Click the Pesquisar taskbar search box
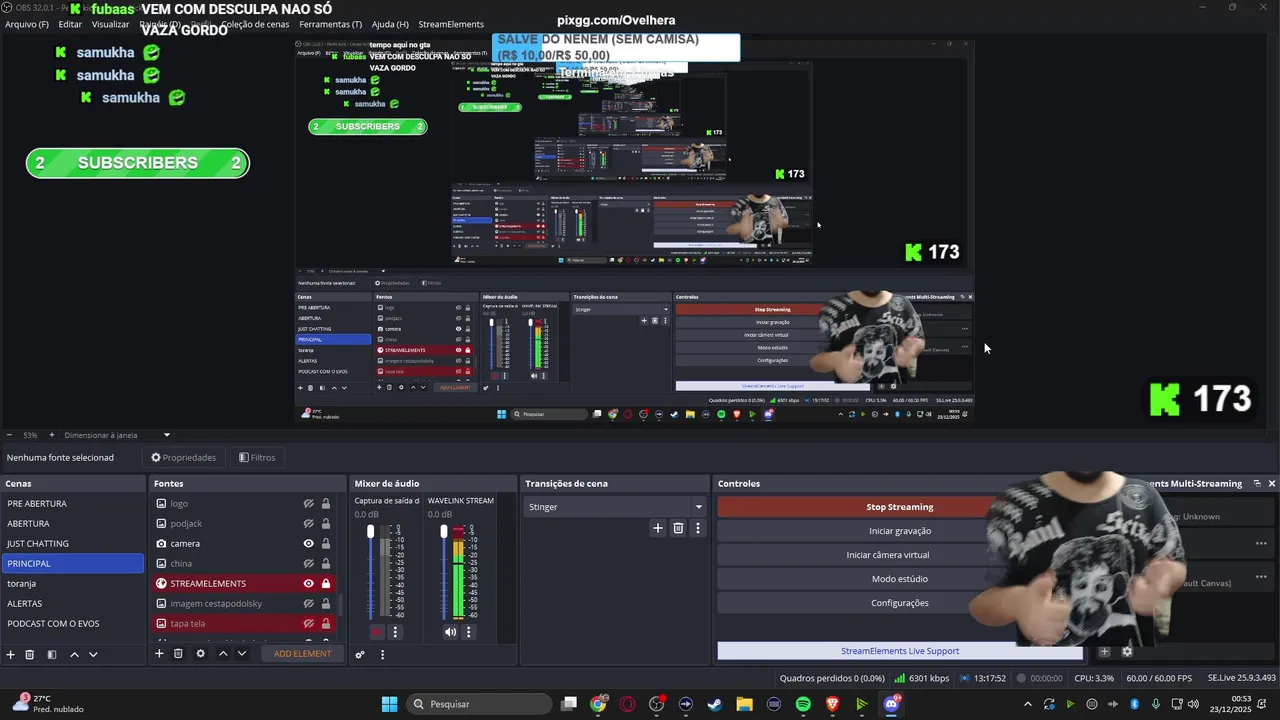The height and width of the screenshot is (720, 1280). coord(479,704)
